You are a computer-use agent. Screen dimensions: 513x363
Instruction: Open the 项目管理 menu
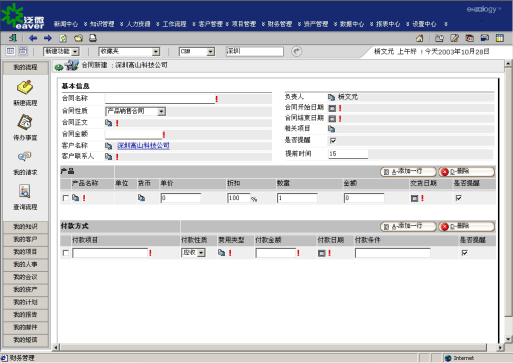tap(244, 24)
